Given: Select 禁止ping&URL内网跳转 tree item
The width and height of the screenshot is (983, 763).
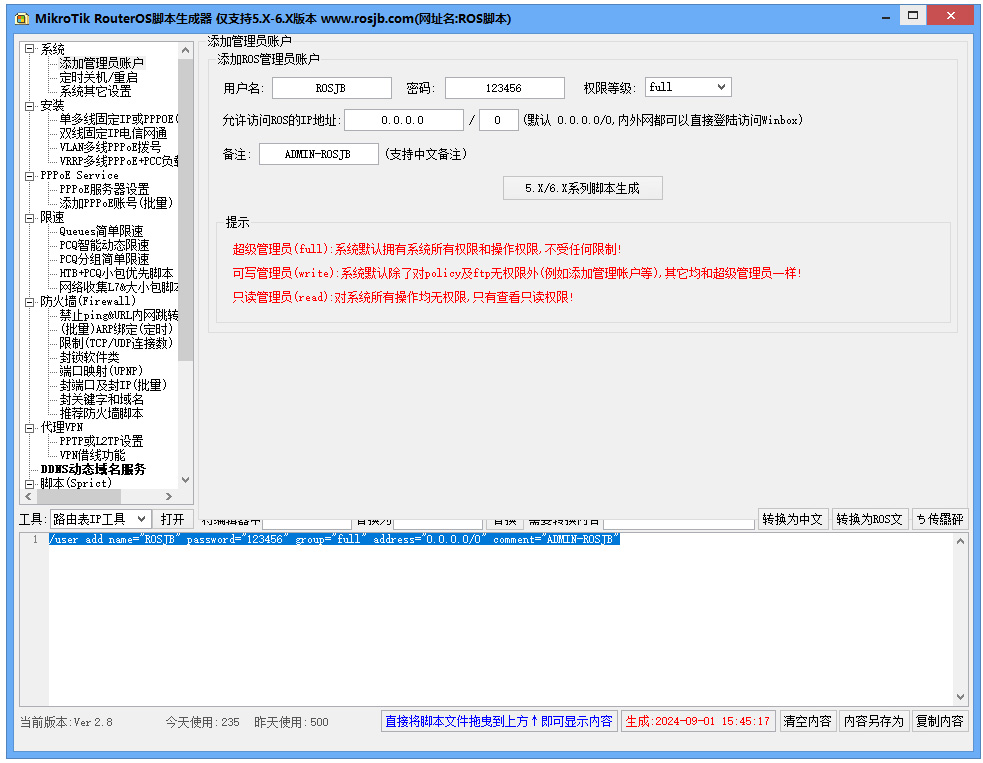Looking at the screenshot, I should click(x=118, y=315).
